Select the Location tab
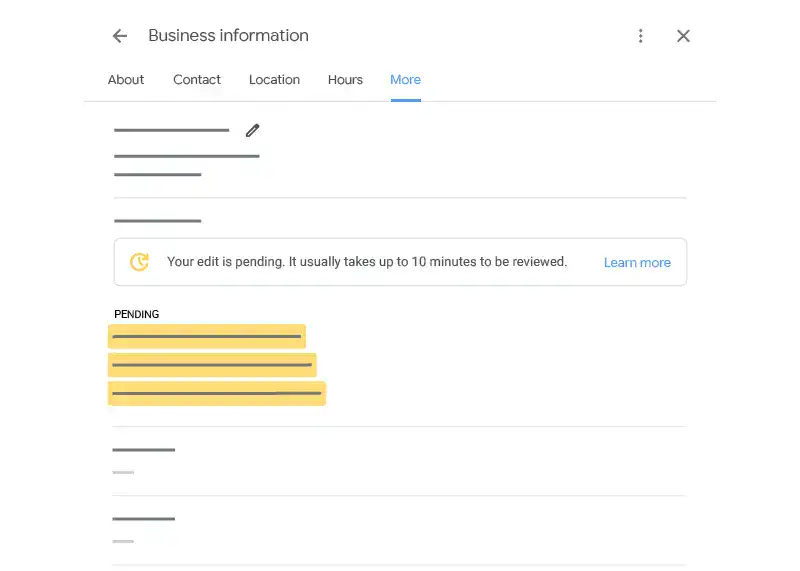Viewport: 800px width, 571px height. click(274, 80)
